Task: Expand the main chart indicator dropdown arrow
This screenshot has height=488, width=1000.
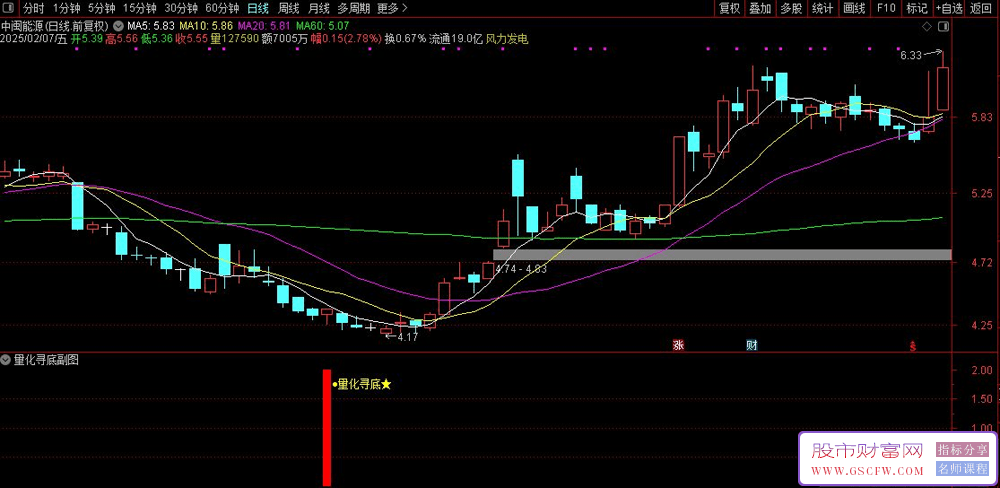Action: point(119,27)
